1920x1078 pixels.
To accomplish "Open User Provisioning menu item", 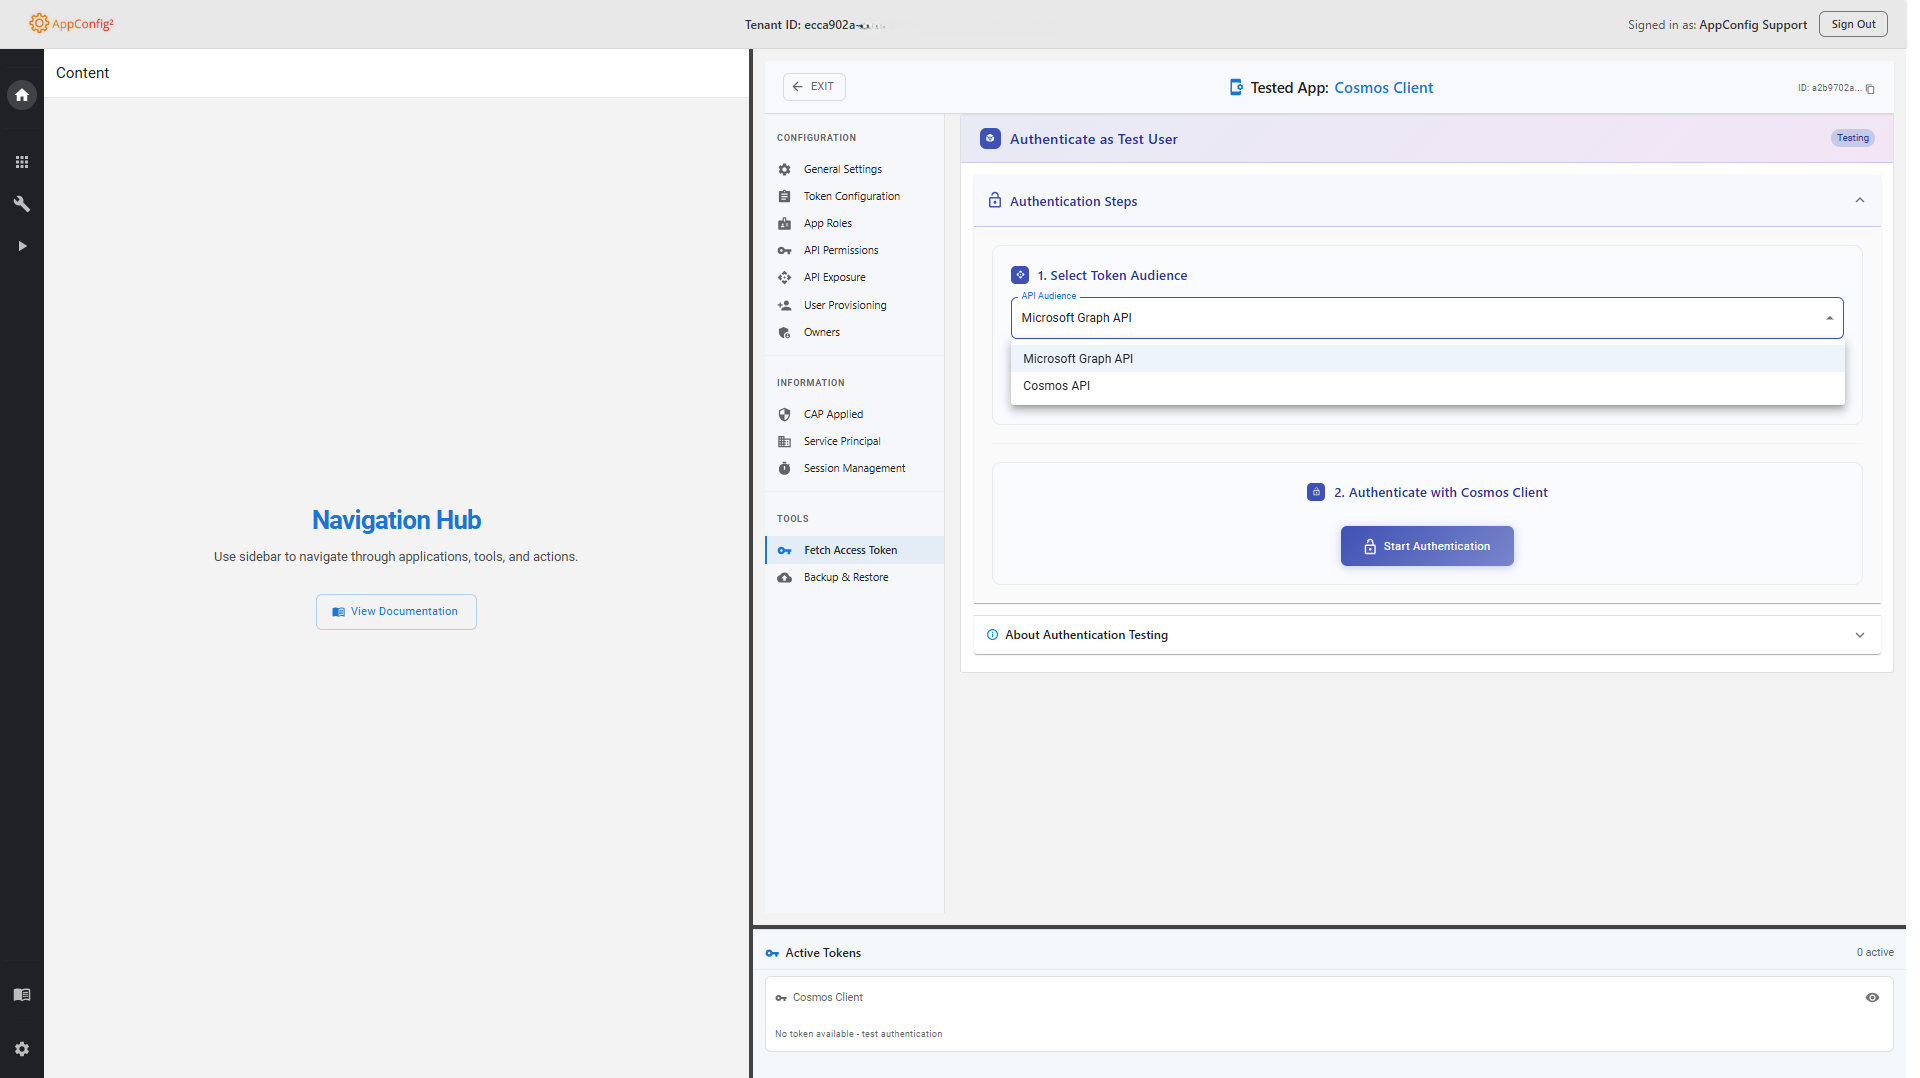I will point(855,306).
